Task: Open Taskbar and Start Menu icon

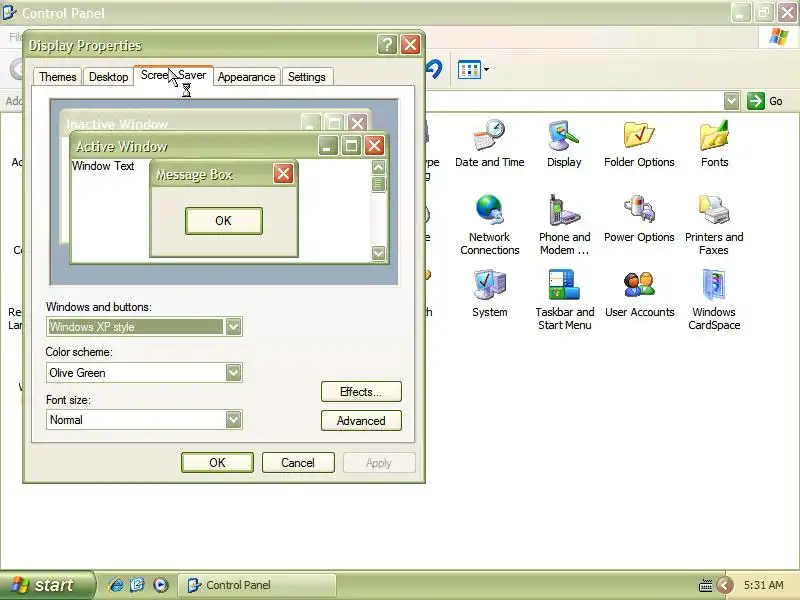Action: pyautogui.click(x=564, y=300)
